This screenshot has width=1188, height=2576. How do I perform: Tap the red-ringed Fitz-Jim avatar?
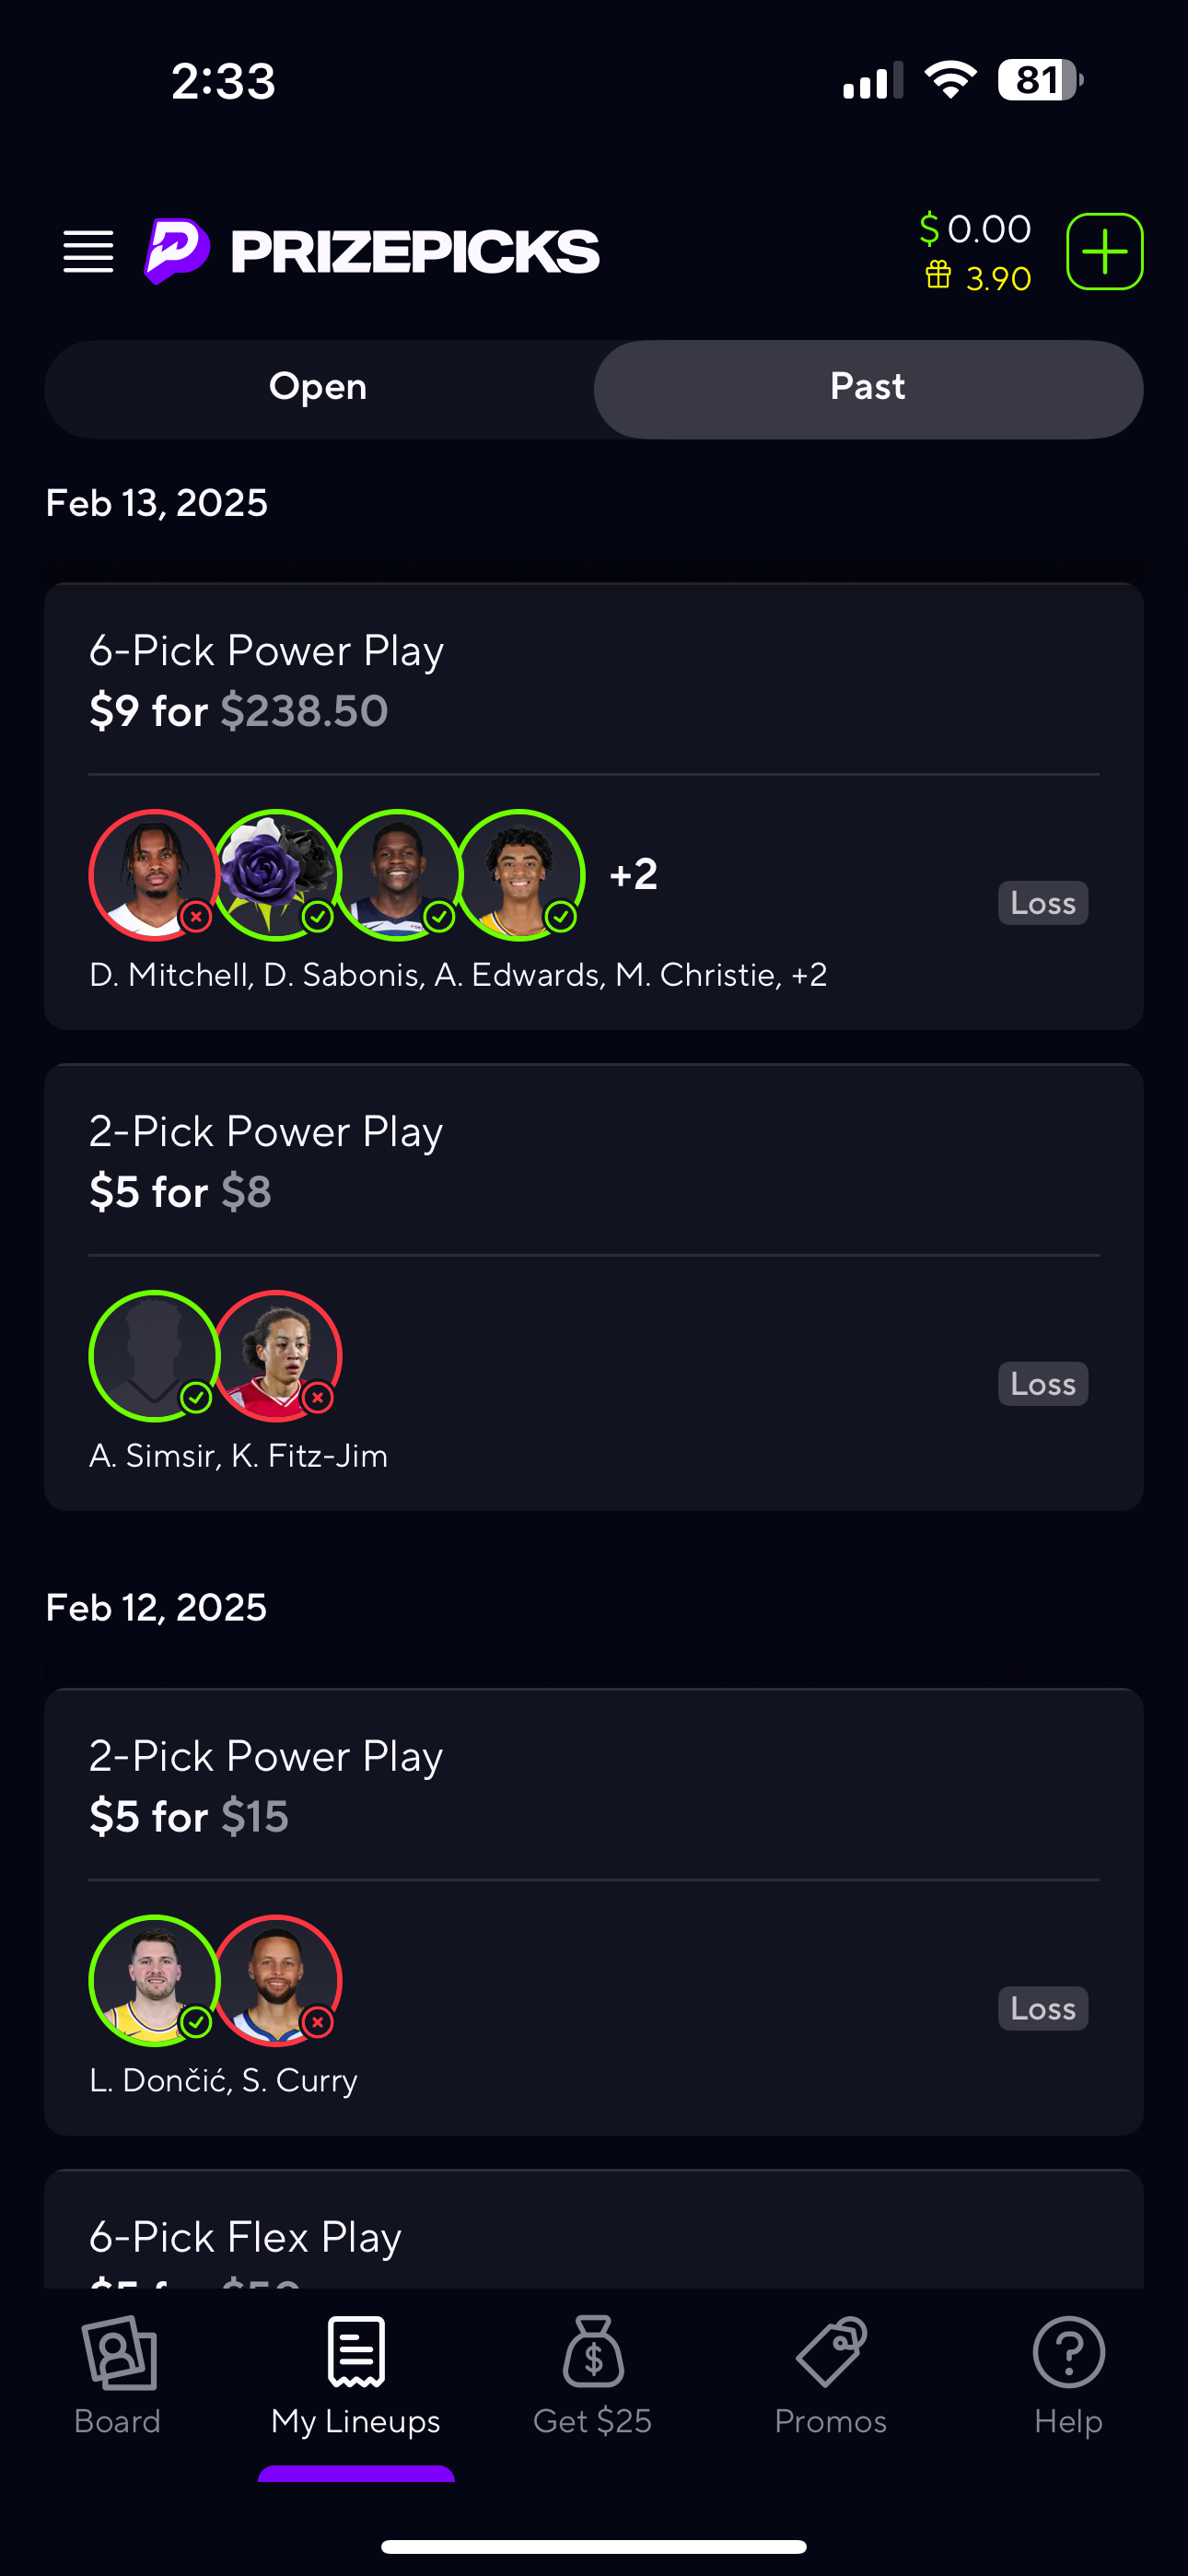click(x=277, y=1355)
